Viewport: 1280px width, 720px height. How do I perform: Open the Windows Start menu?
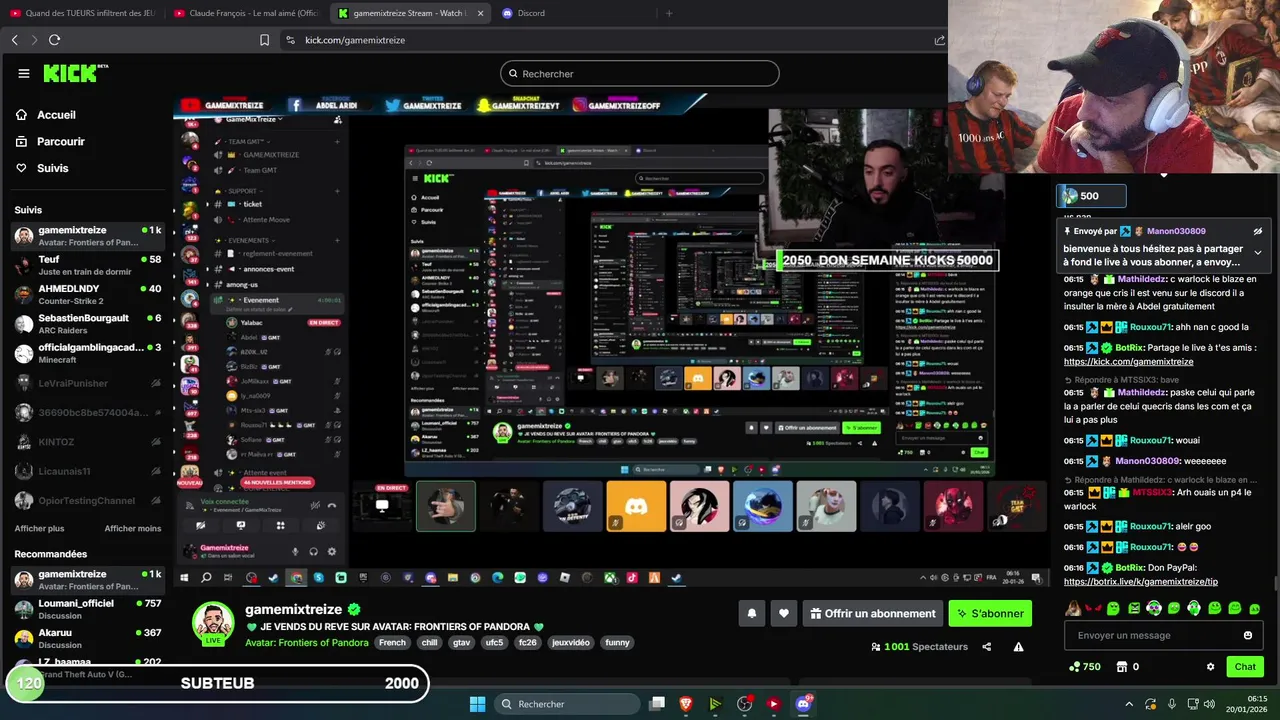[477, 704]
